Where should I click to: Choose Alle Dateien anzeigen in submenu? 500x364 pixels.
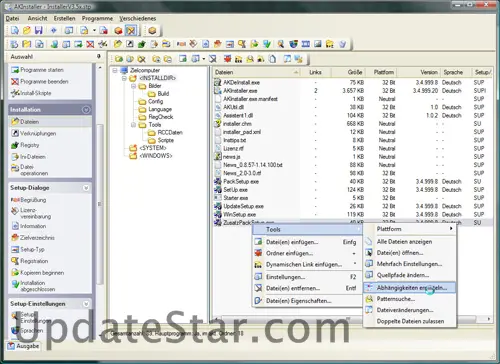click(x=410, y=242)
